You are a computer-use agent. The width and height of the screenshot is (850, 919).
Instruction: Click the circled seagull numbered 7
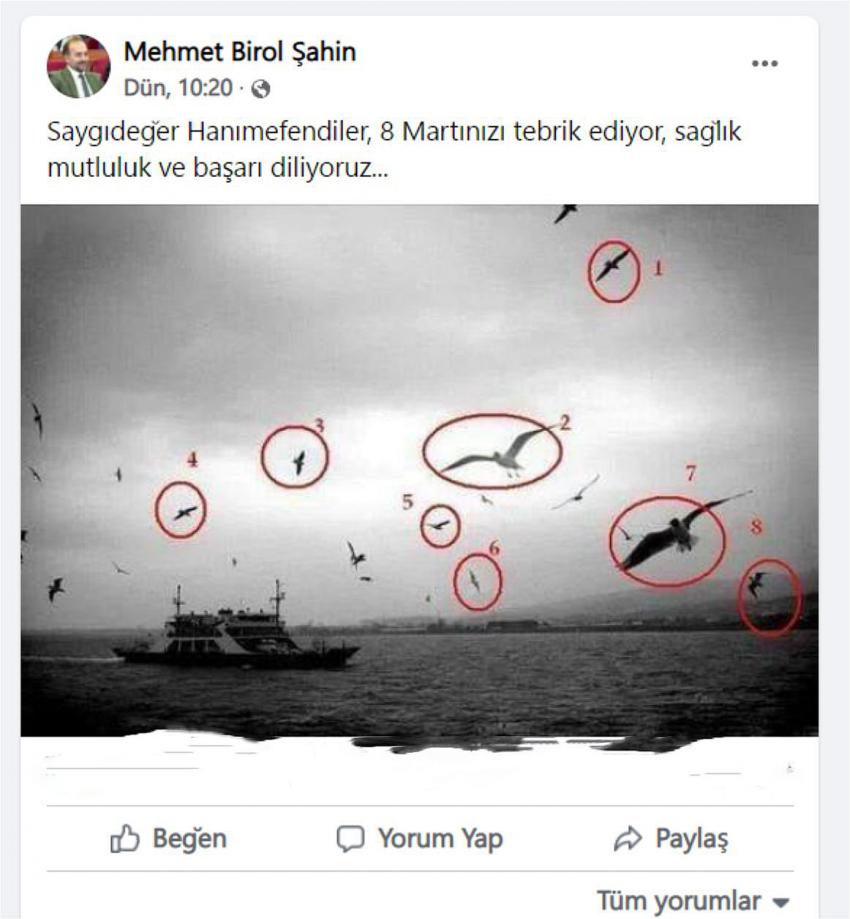667,542
